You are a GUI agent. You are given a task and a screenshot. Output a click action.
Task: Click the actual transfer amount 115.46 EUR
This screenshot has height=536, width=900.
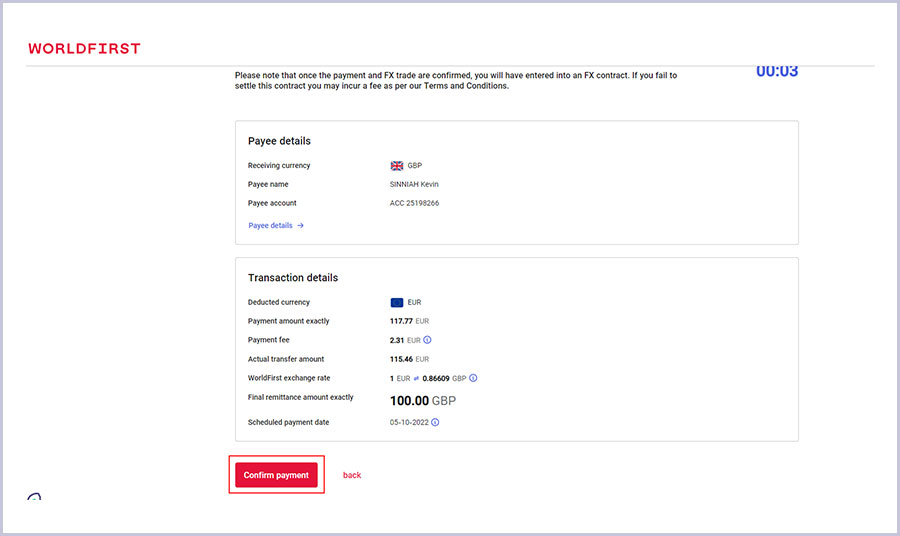[x=409, y=359]
